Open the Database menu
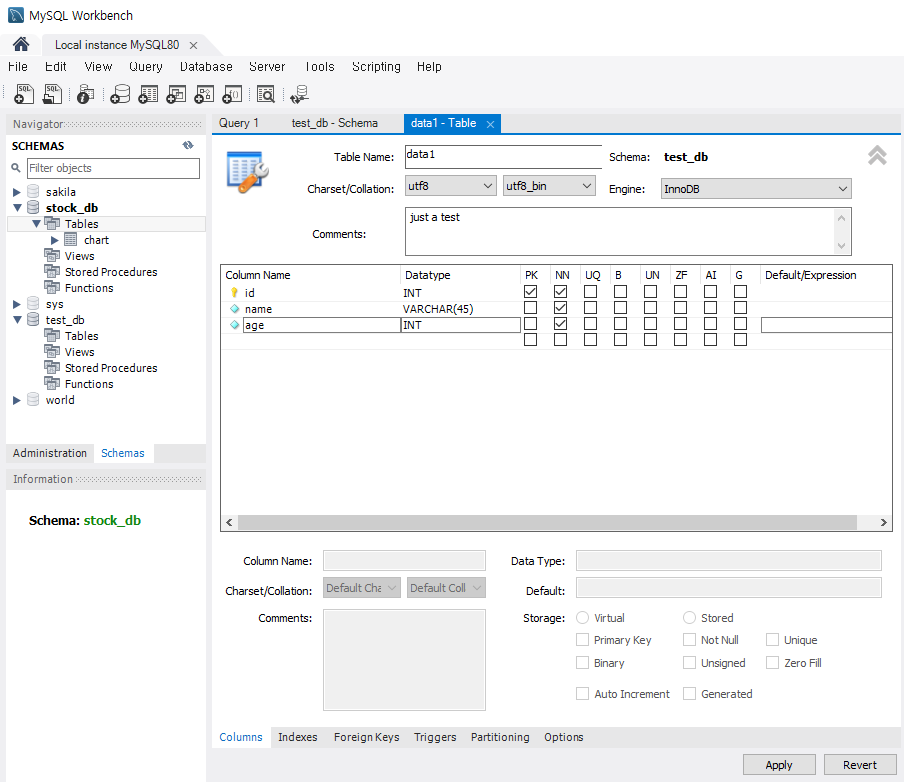 [206, 67]
